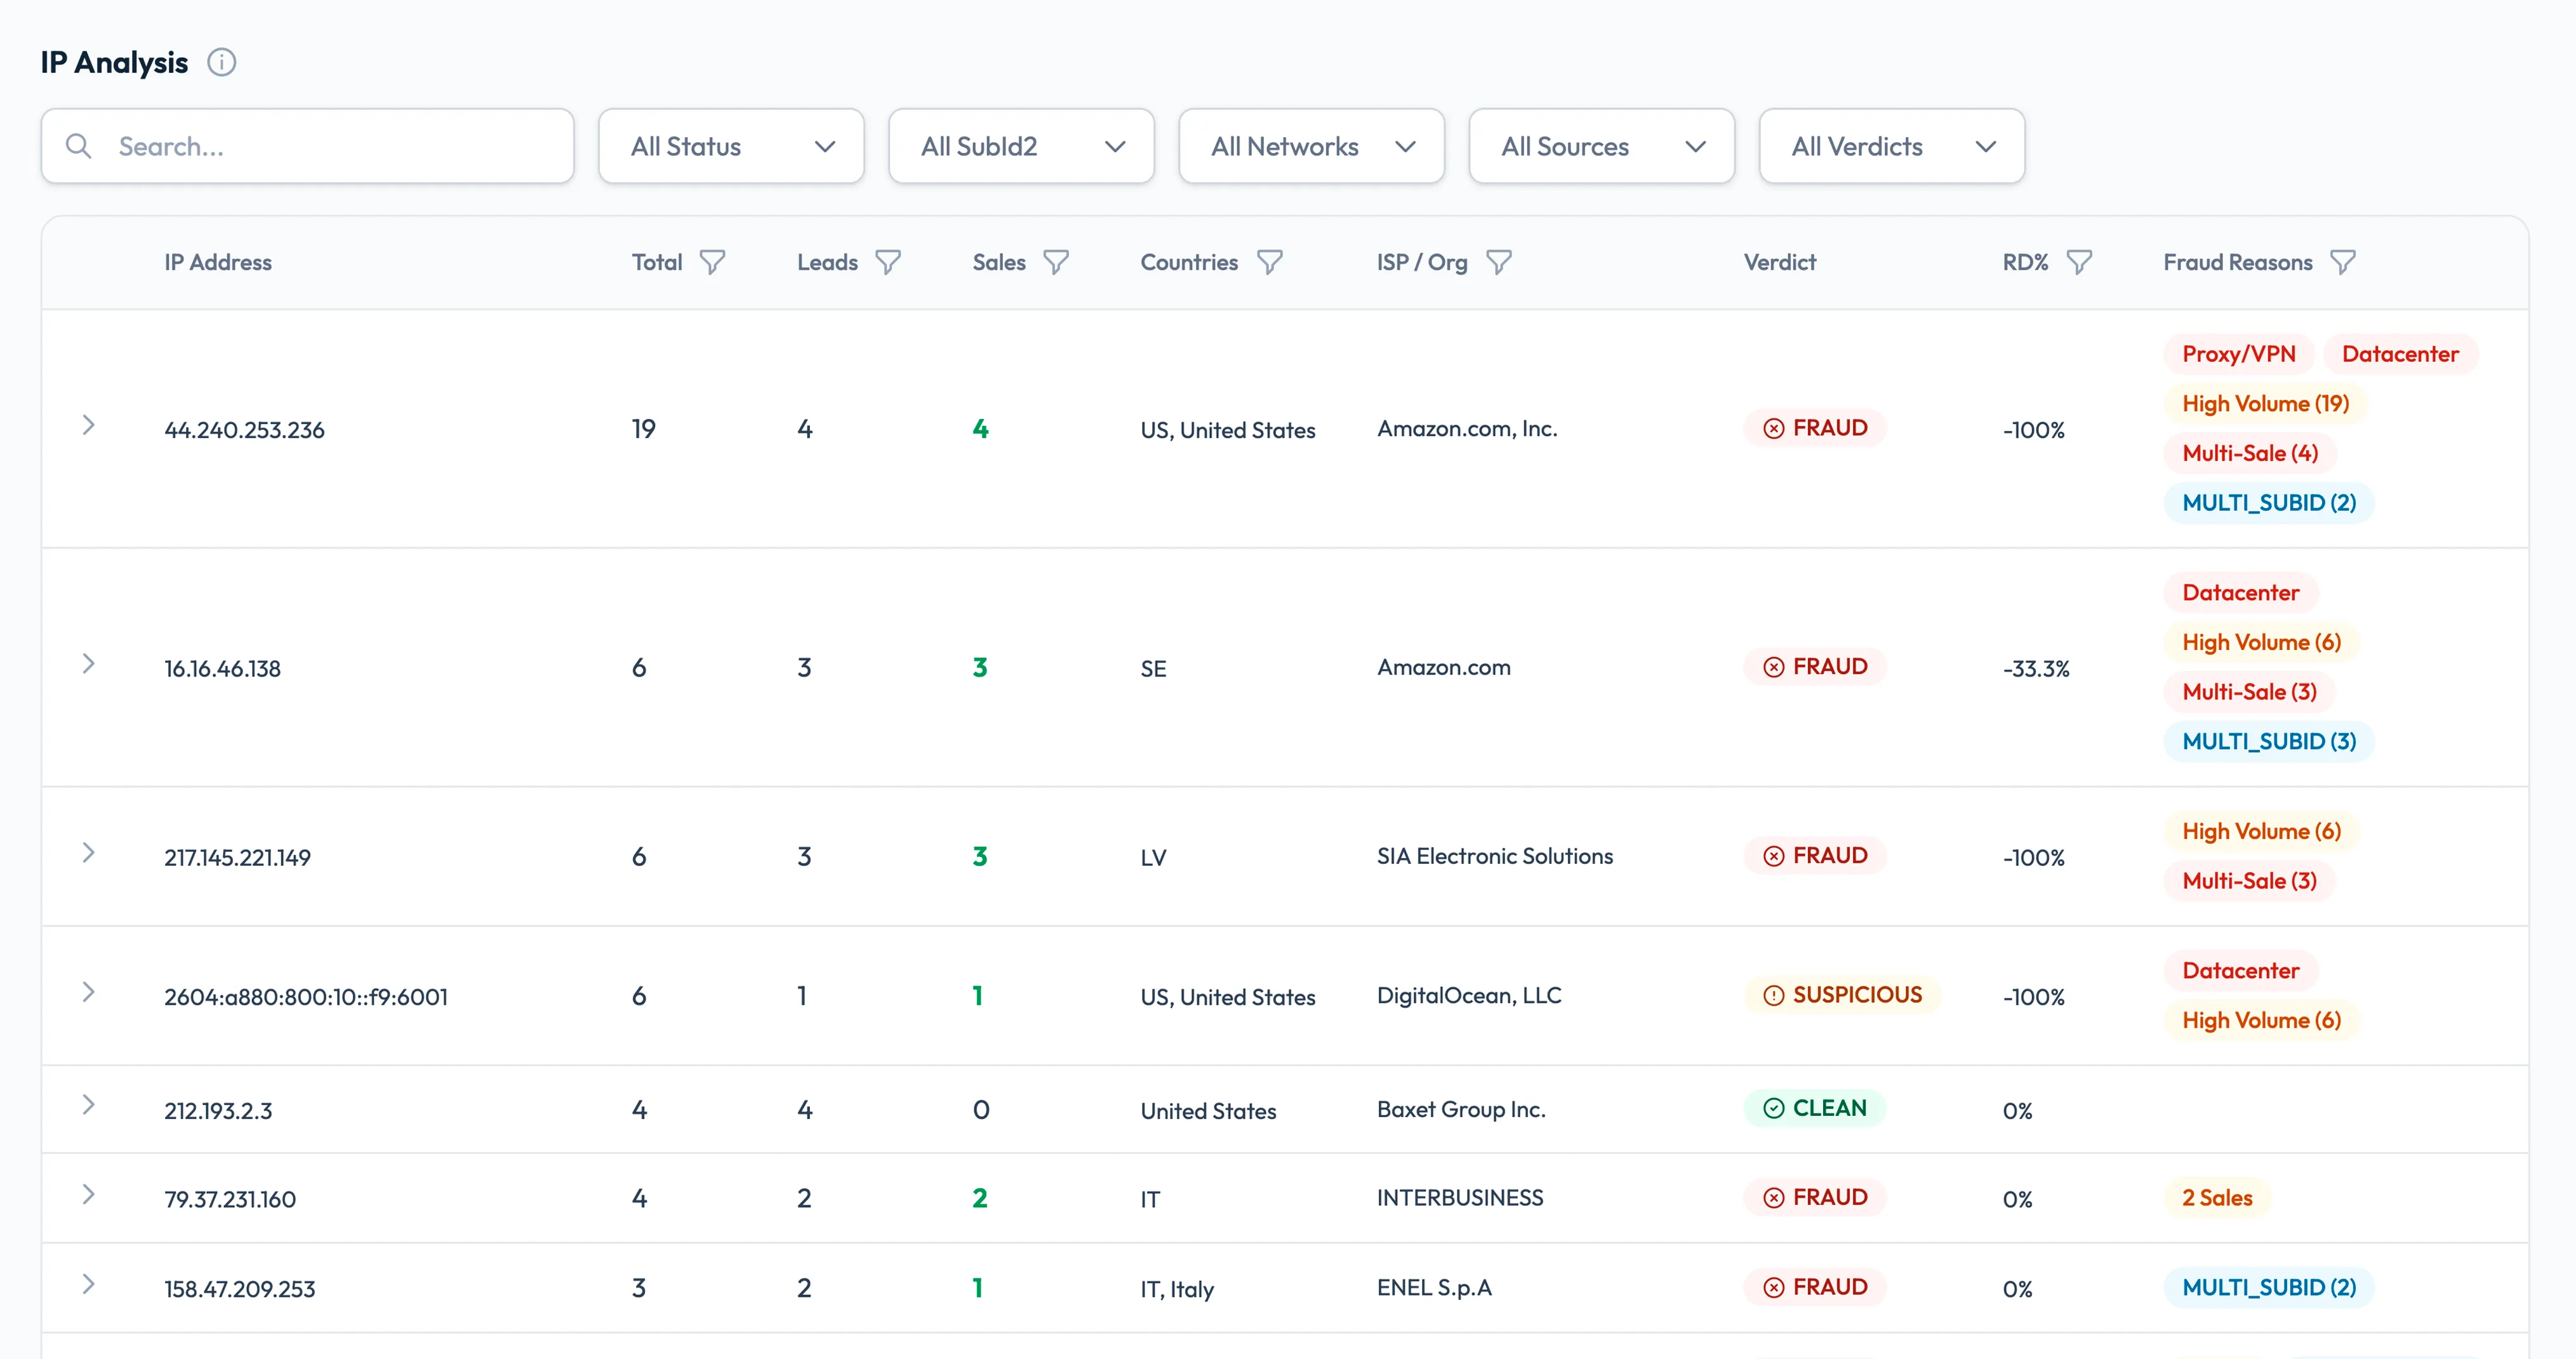
Task: Expand the 212.193.2.3 row
Action: click(88, 1105)
